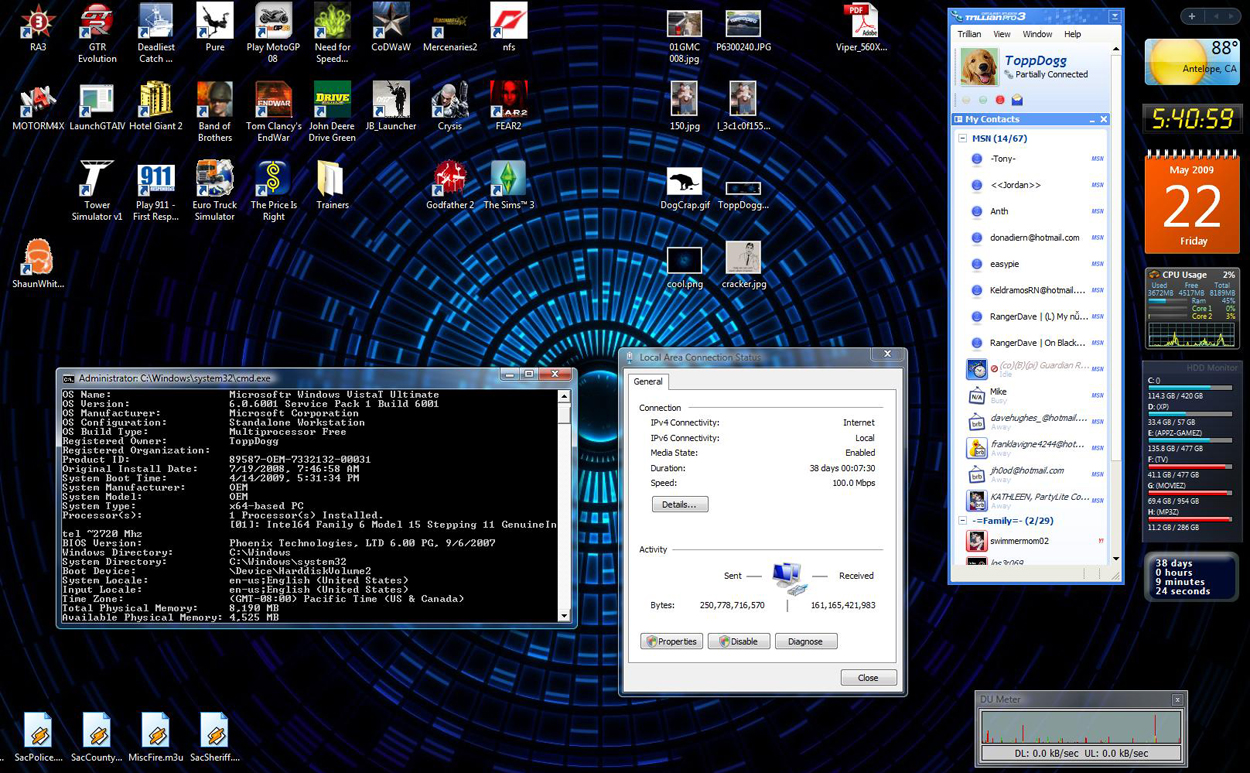This screenshot has width=1250, height=773.
Task: Open the Trillian title bar dropdown arrow
Action: click(x=1114, y=17)
